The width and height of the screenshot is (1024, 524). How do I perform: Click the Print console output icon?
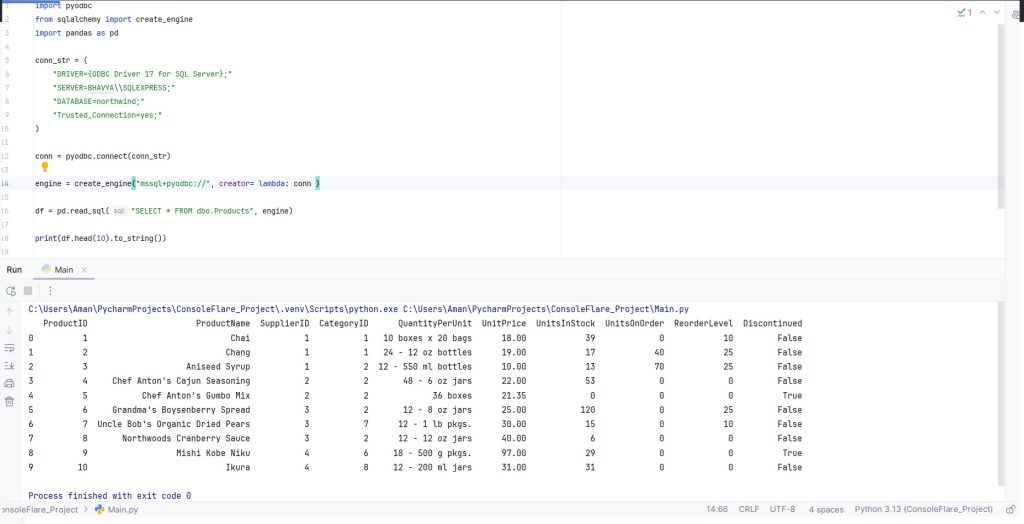point(9,384)
